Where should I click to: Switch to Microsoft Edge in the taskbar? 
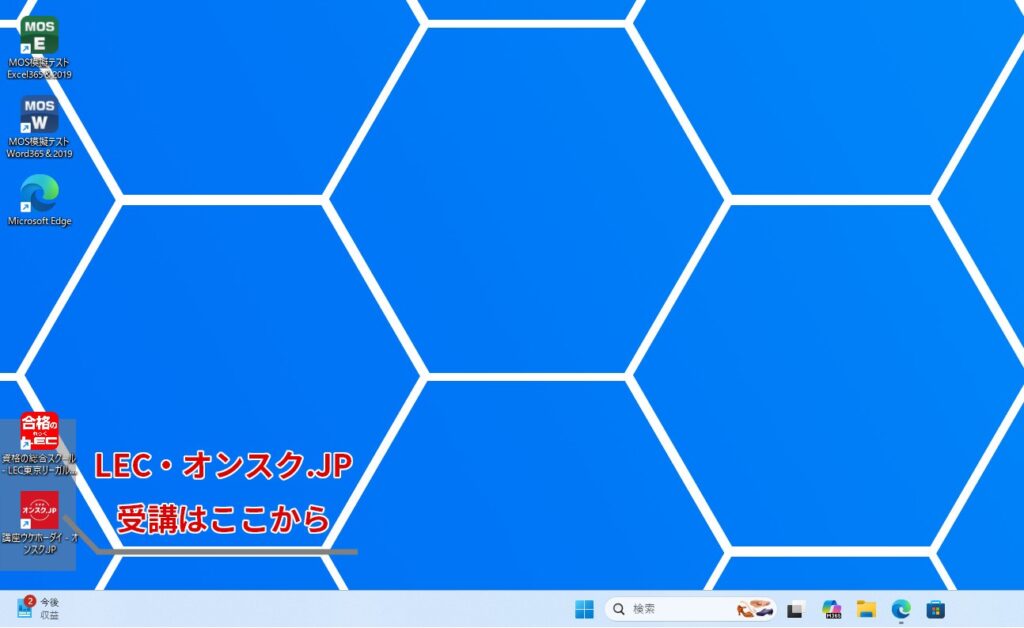901,609
